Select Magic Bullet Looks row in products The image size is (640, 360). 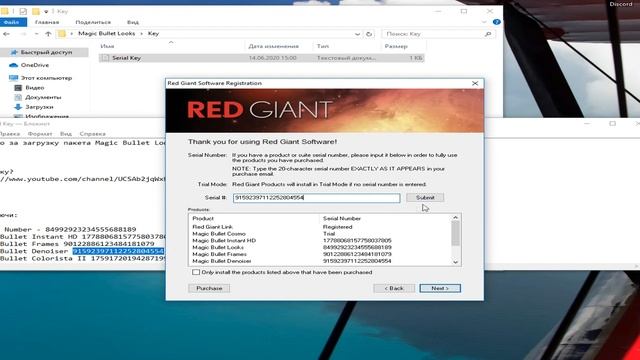pyautogui.click(x=320, y=247)
